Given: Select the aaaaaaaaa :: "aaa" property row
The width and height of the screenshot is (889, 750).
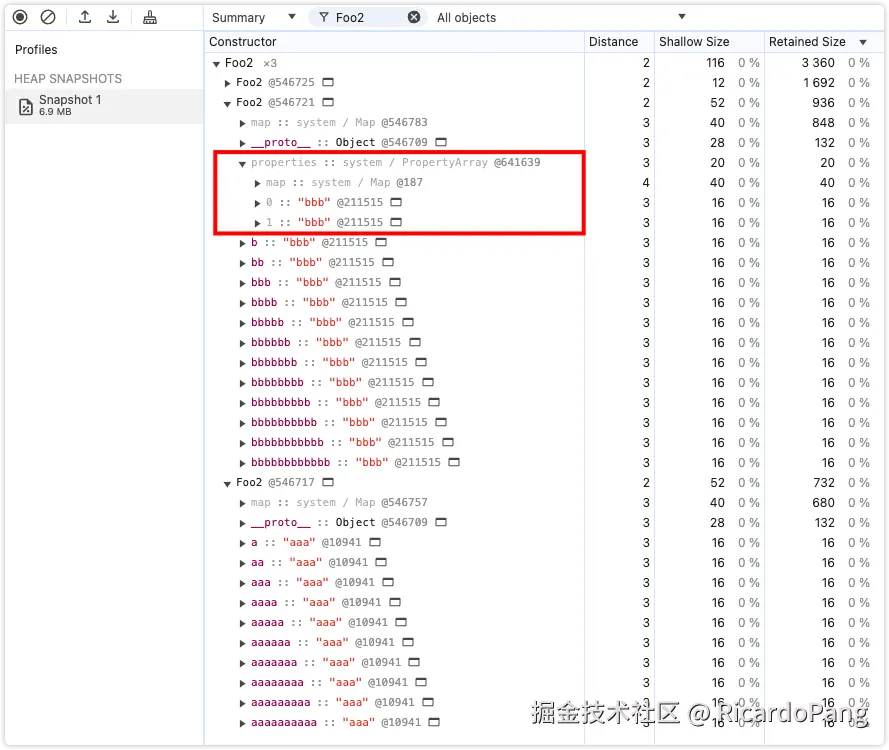Looking at the screenshot, I should [544, 702].
